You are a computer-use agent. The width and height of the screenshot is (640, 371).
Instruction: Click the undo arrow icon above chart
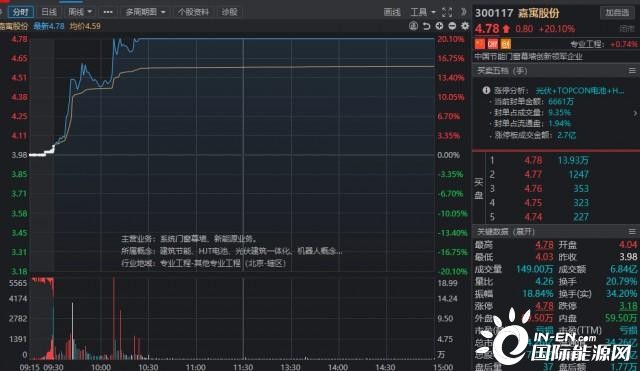tap(427, 26)
